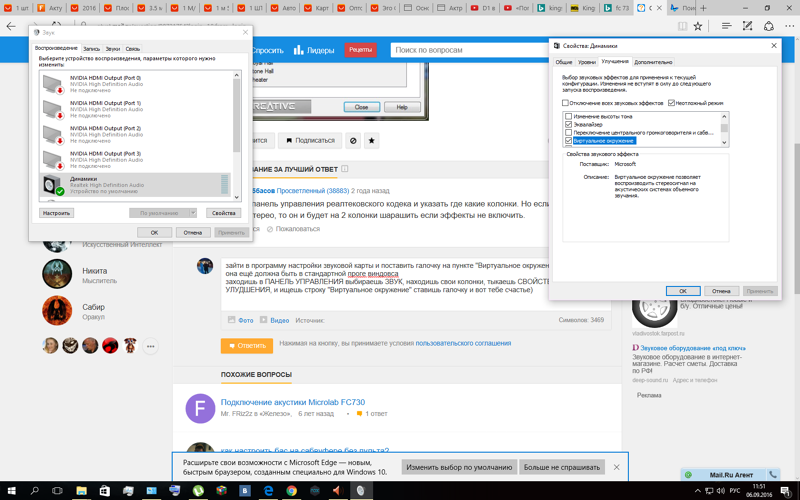Open Дополнительно tab in speaker properties
The width and height of the screenshot is (800, 500).
pyautogui.click(x=653, y=62)
